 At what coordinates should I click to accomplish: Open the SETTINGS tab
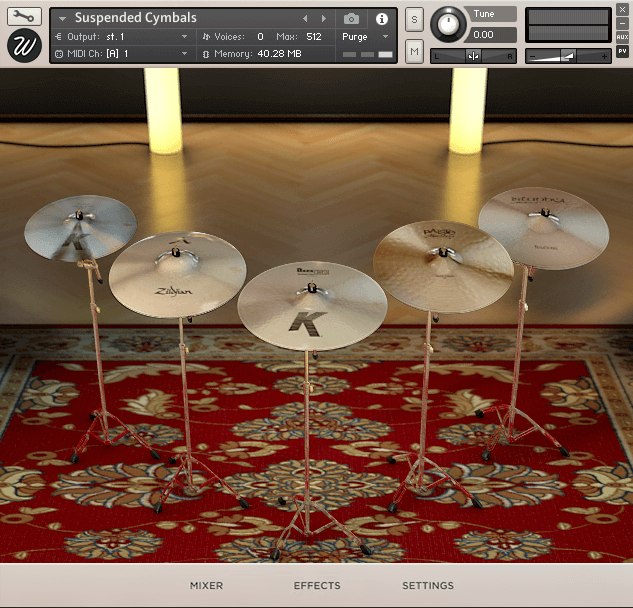428,585
